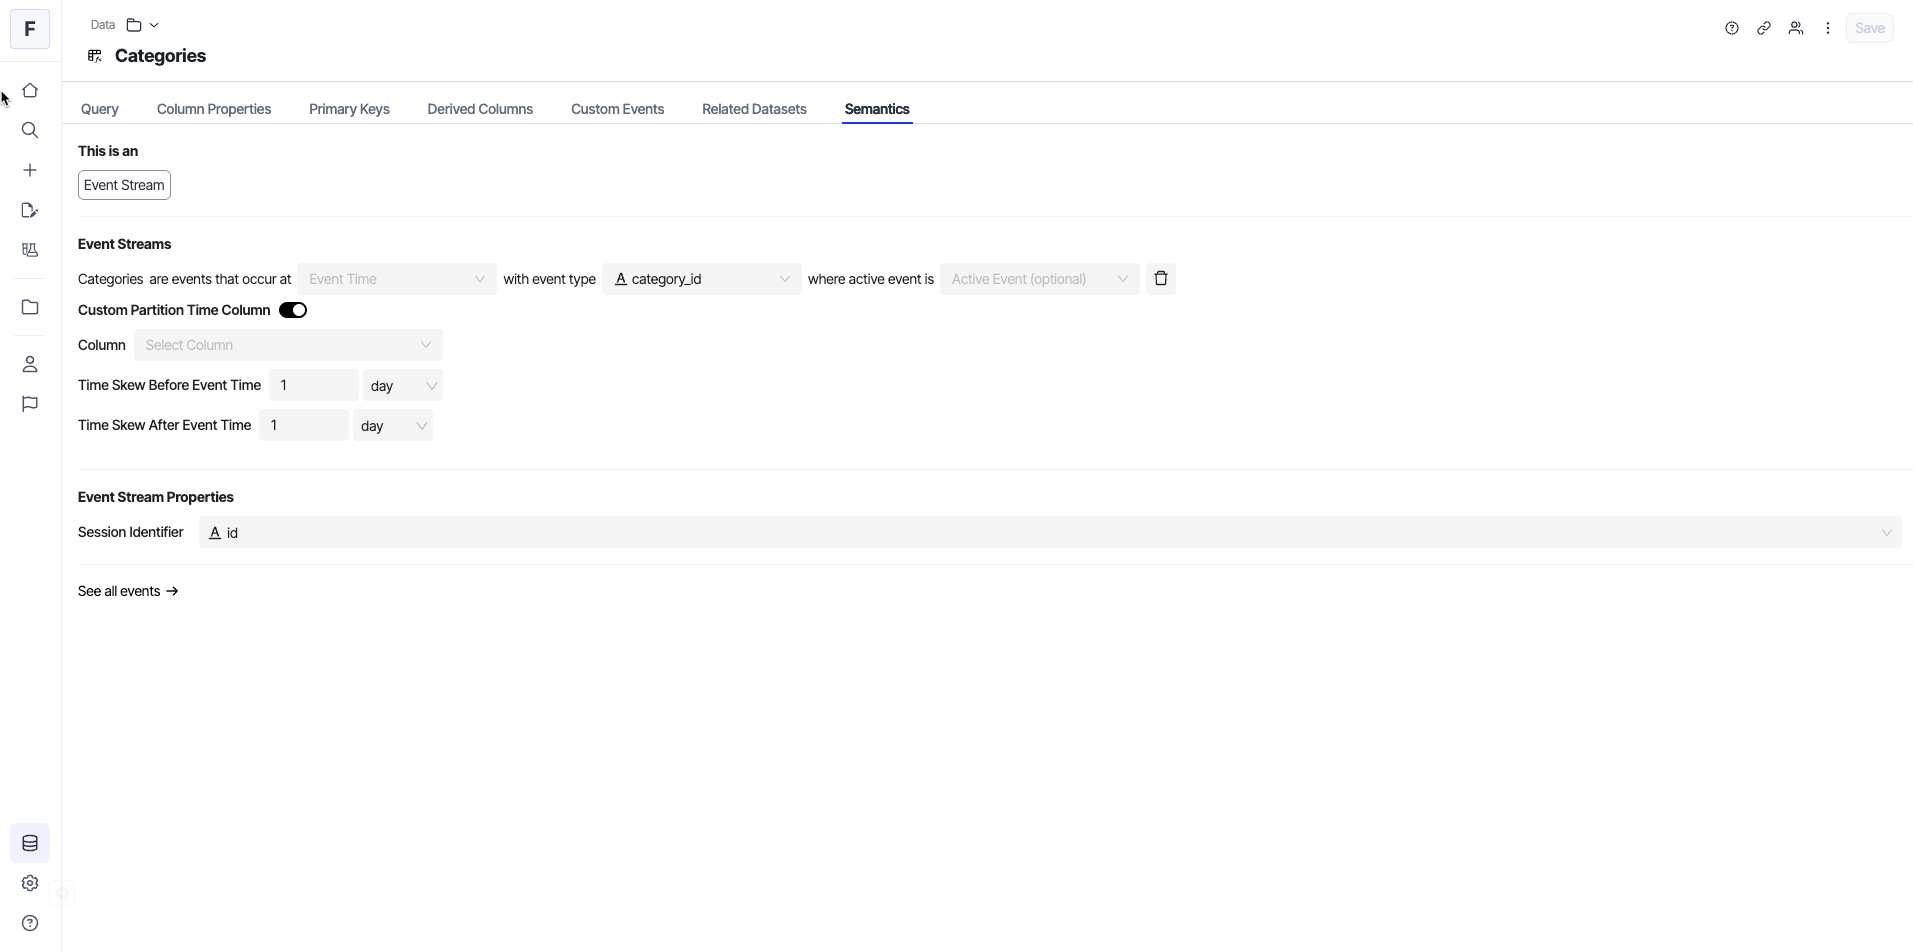Open the Active Event (optional) dropdown
Viewport: 1913px width, 952px height.
pyautogui.click(x=1040, y=279)
